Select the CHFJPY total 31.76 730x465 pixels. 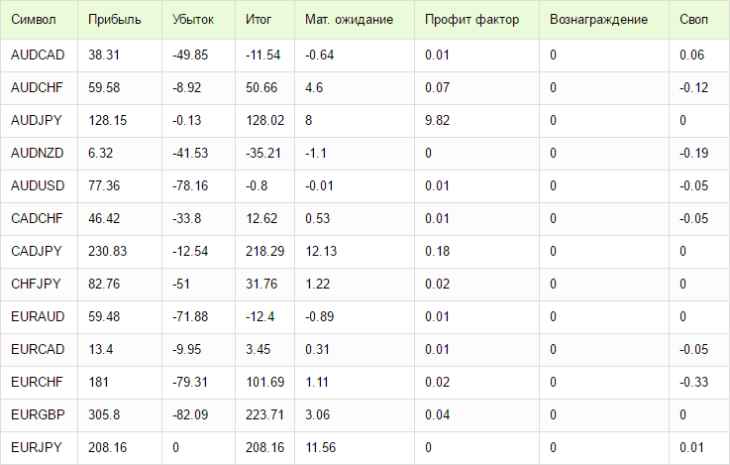coord(261,283)
